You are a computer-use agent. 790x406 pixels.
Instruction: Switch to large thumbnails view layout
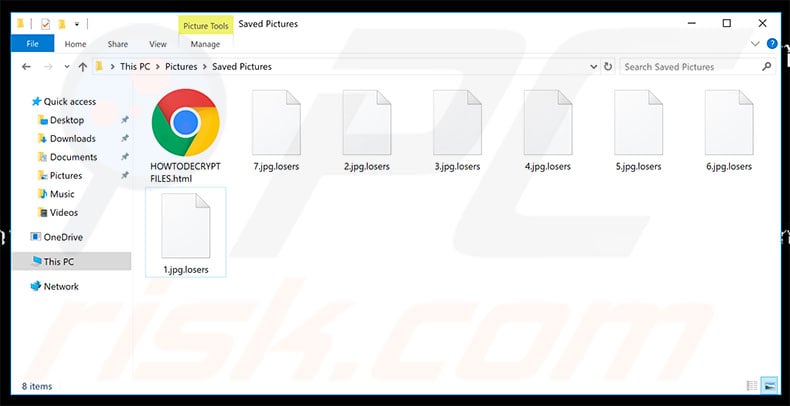click(769, 386)
